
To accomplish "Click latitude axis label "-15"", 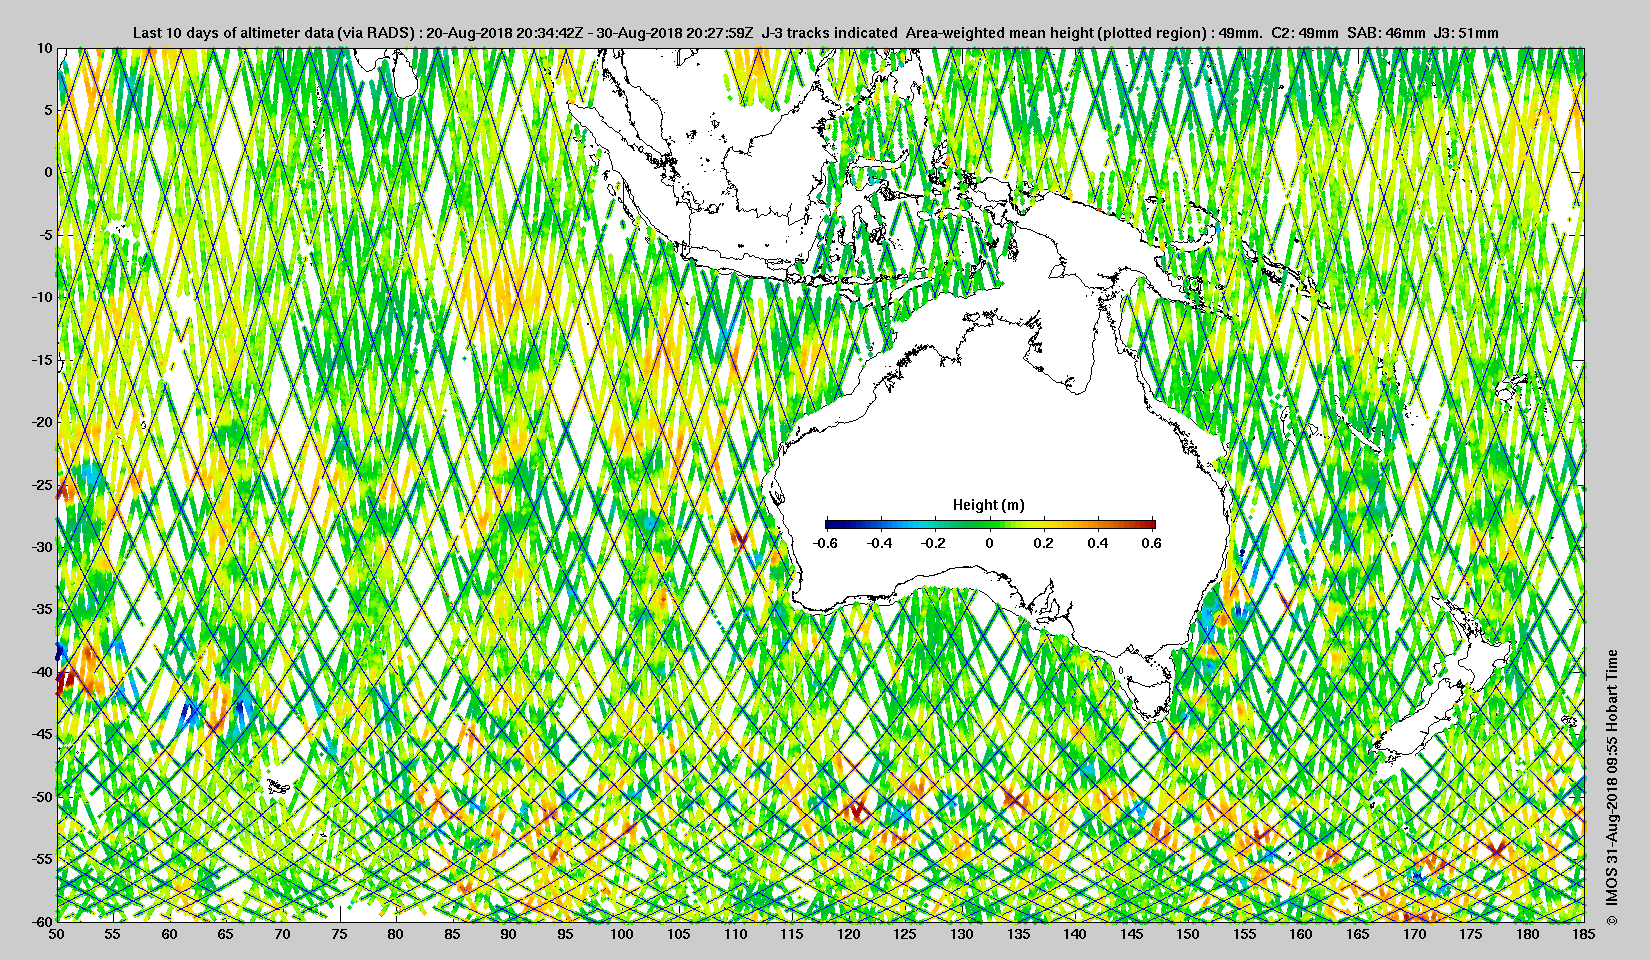I will coord(41,360).
